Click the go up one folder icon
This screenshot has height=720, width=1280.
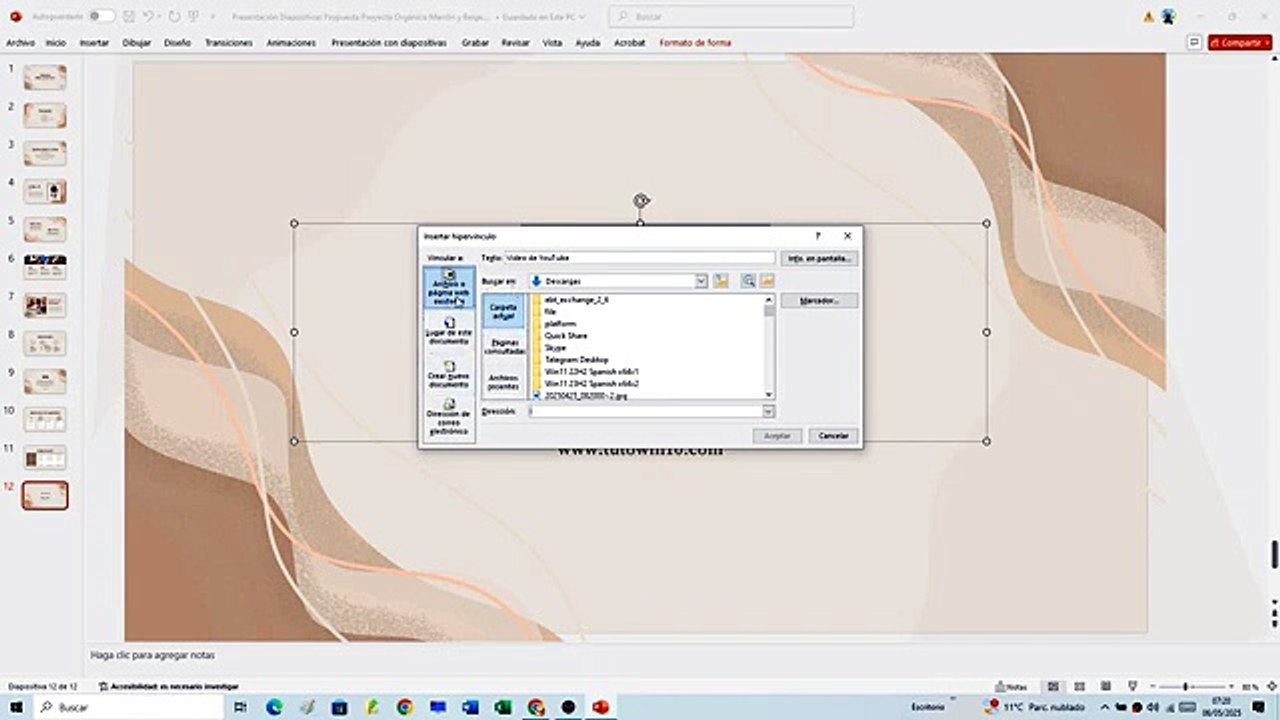(720, 281)
